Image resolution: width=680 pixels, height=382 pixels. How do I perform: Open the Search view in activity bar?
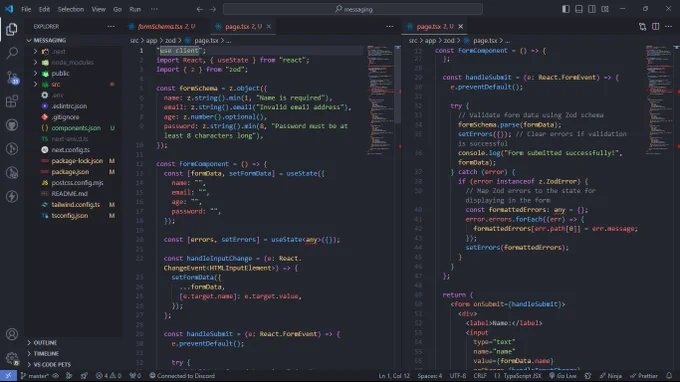(x=12, y=53)
